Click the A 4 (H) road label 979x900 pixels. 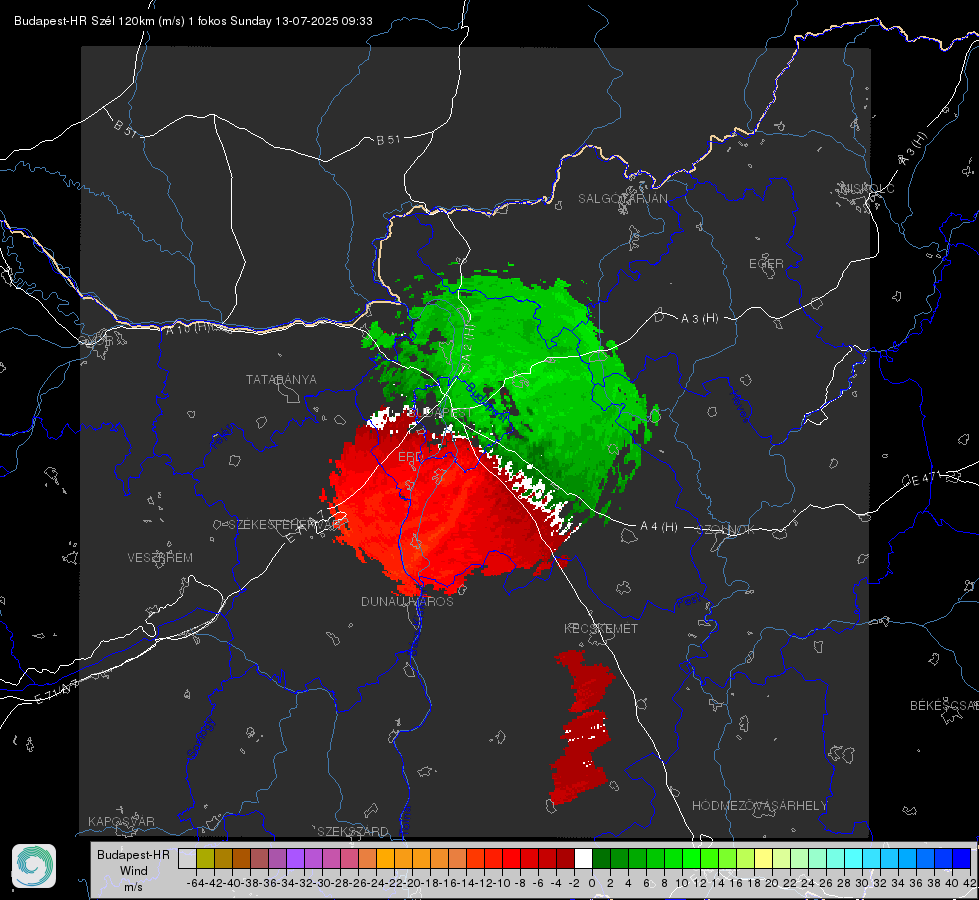659,527
